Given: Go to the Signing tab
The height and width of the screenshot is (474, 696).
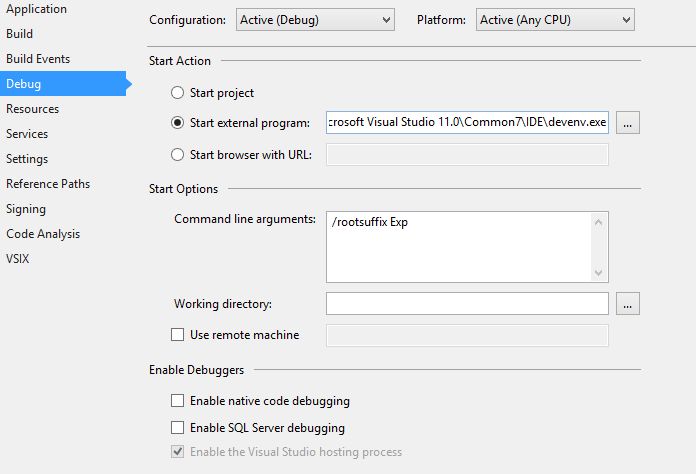Looking at the screenshot, I should [26, 209].
